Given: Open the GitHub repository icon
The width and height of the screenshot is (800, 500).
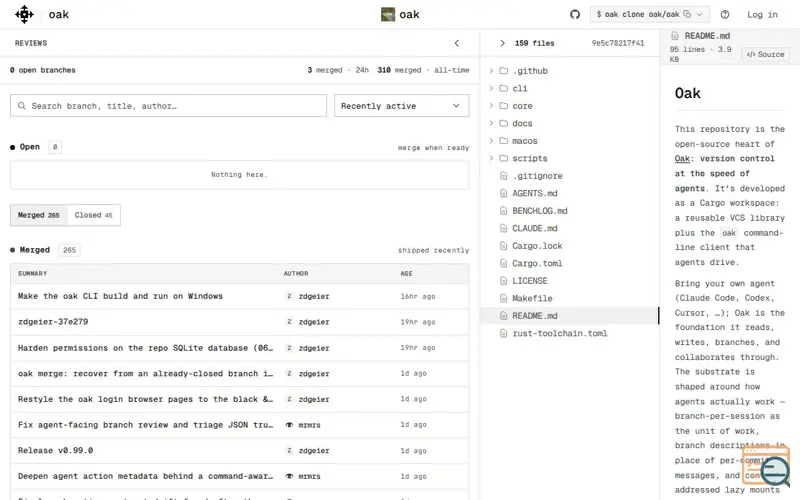Looking at the screenshot, I should click(x=575, y=14).
